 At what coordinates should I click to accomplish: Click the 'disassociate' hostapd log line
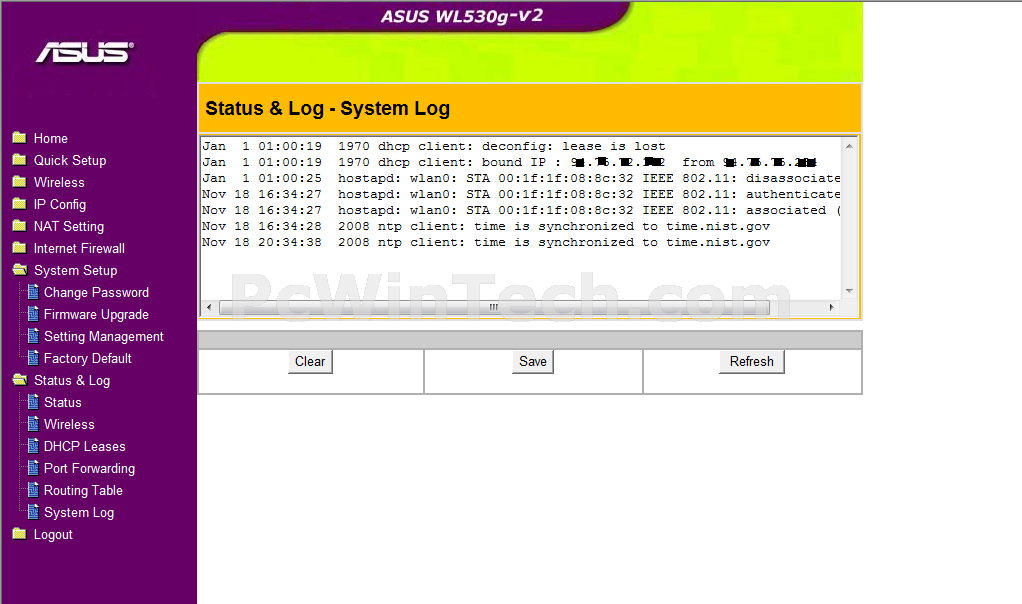click(521, 179)
